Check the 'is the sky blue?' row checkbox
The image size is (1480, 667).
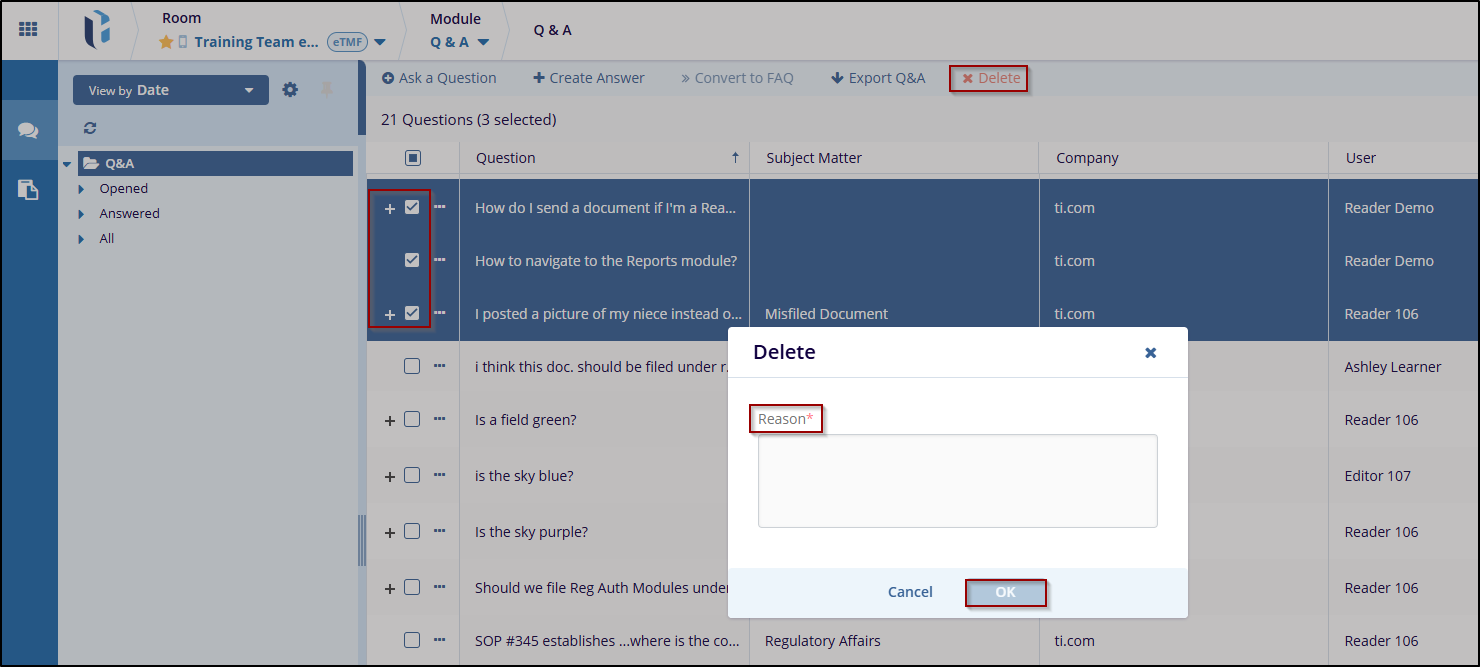pos(412,476)
